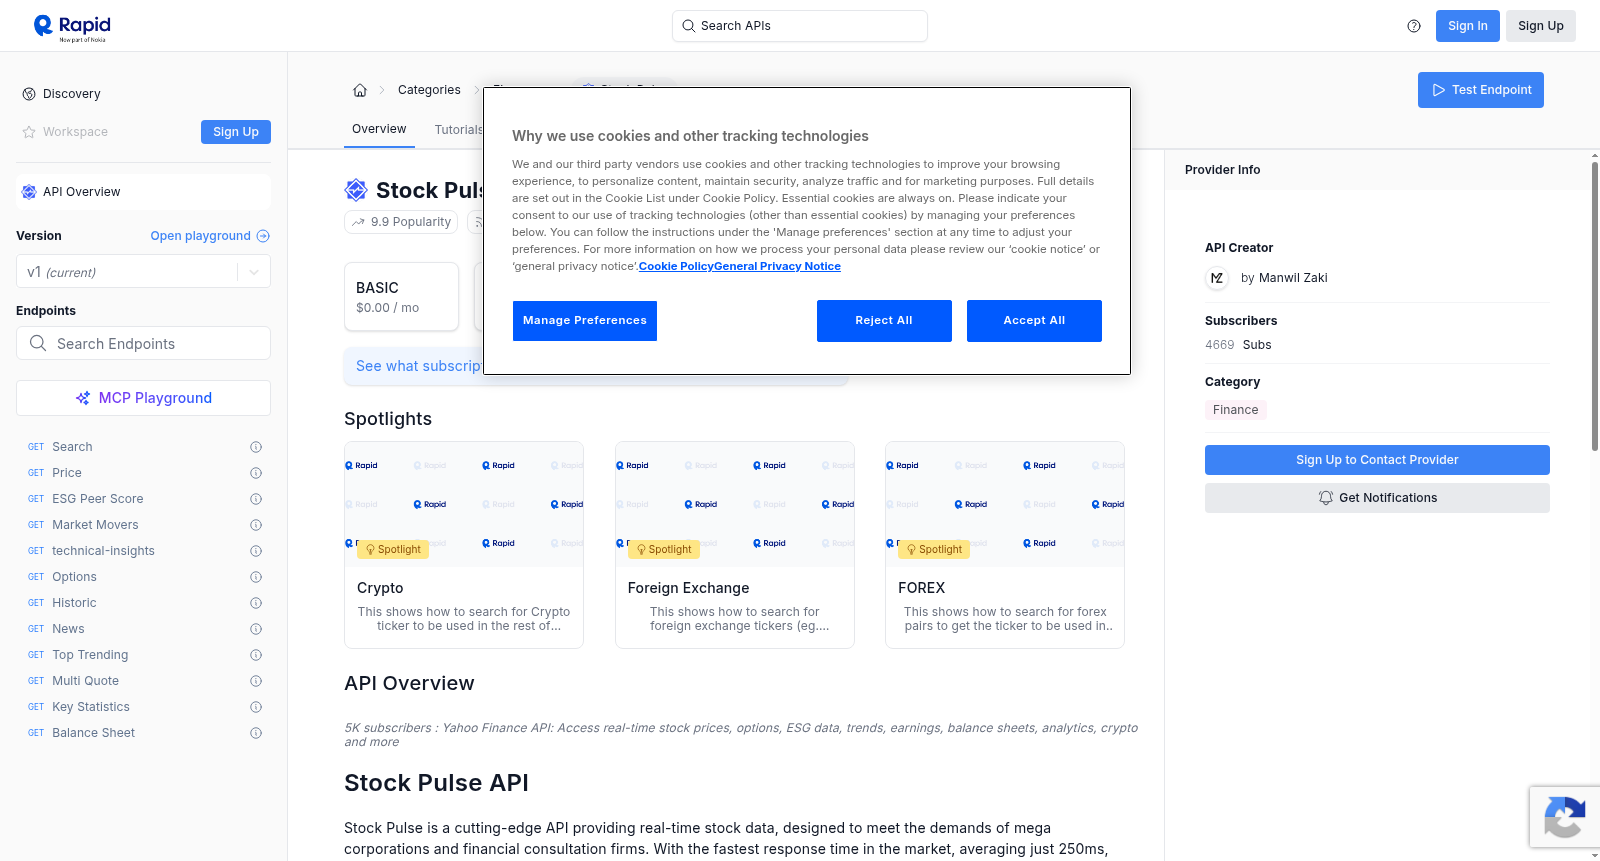Open the Categories breadcrumb
The image size is (1600, 861).
click(x=429, y=90)
